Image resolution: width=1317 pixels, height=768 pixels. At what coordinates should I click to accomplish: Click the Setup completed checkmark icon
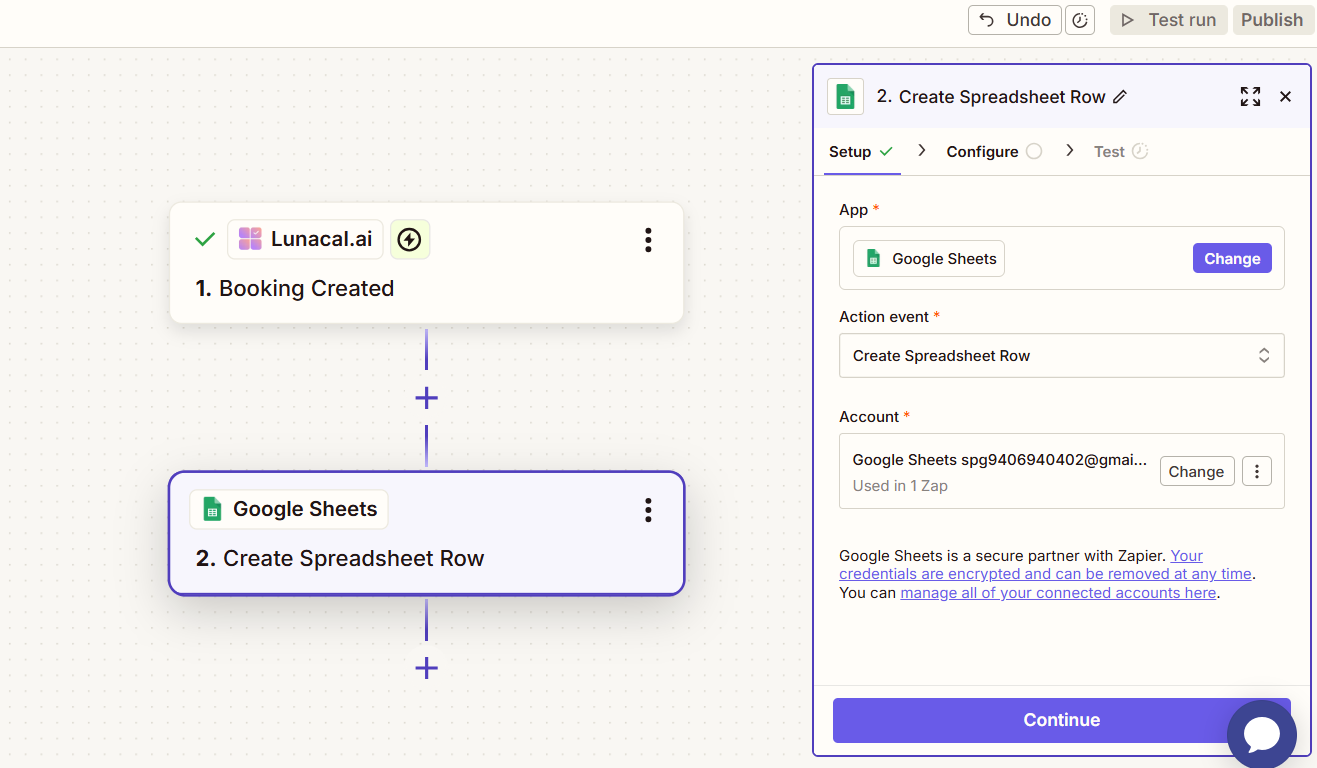click(886, 151)
